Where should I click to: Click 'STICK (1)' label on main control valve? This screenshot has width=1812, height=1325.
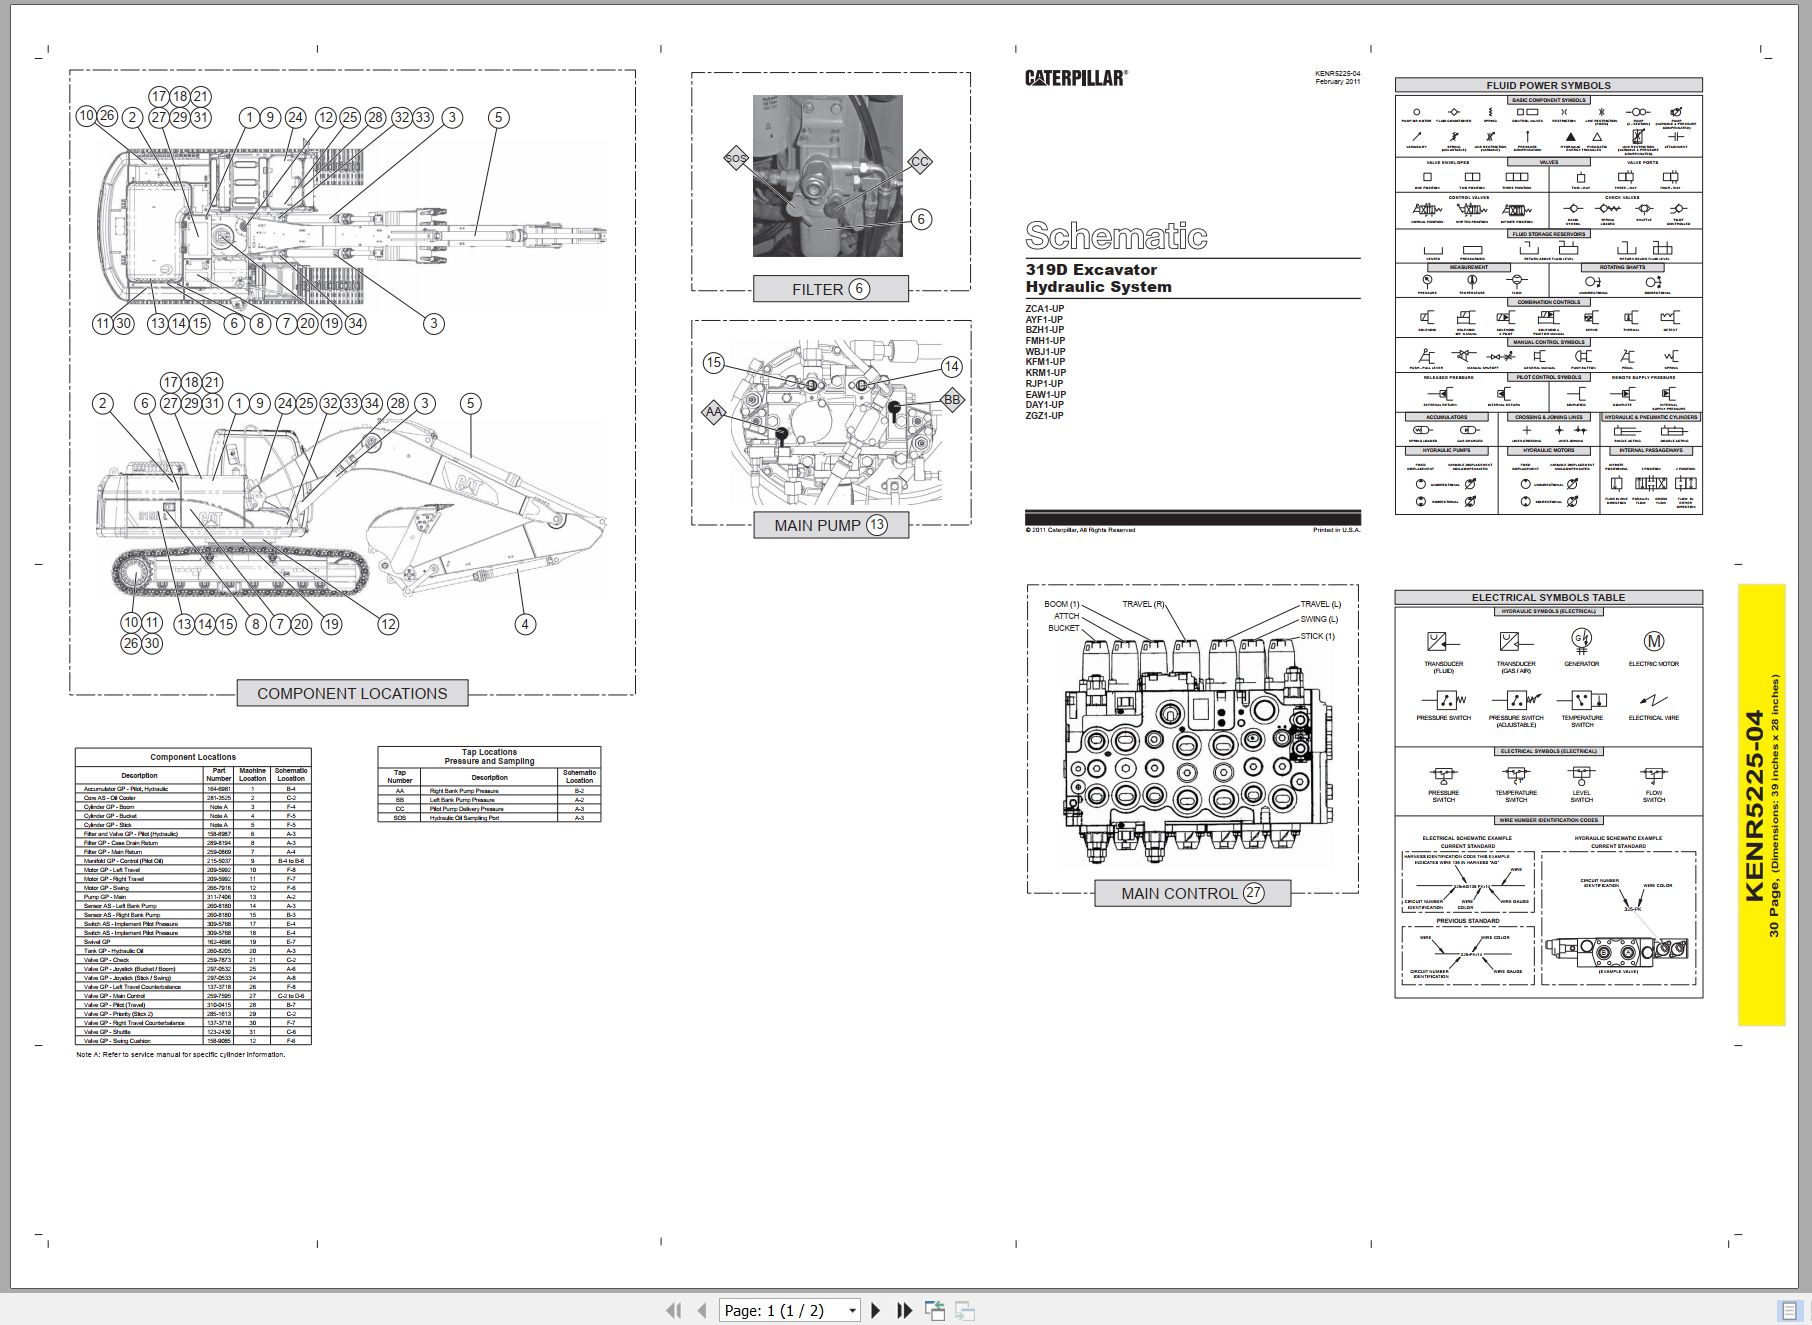click(1318, 636)
